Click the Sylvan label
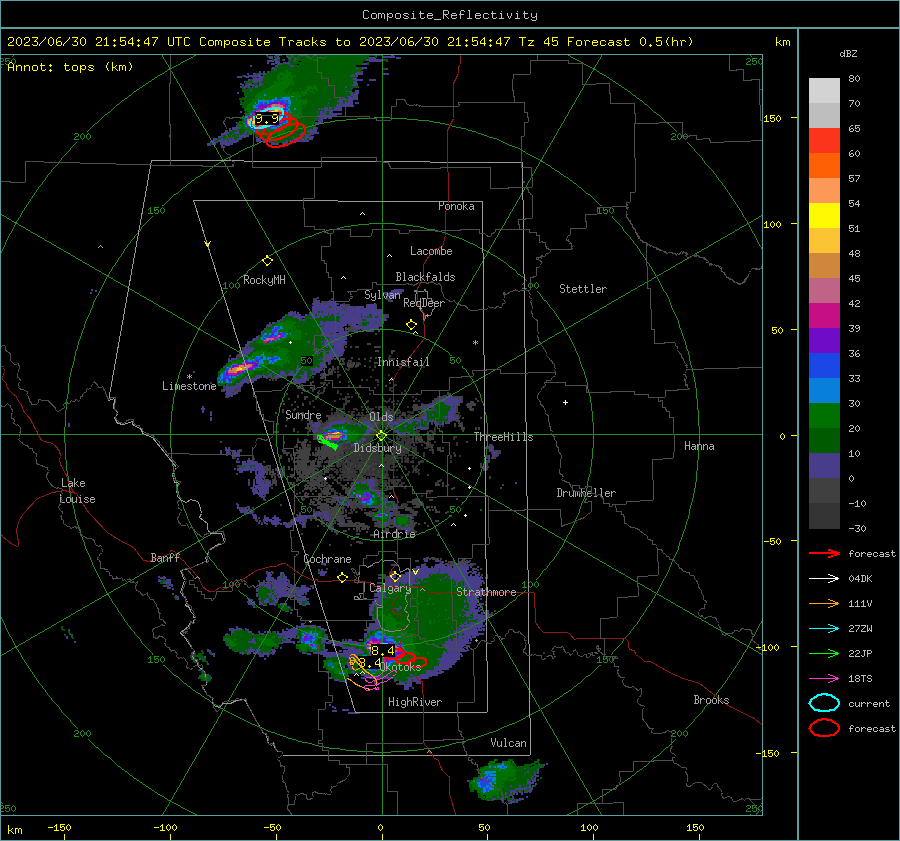This screenshot has width=900, height=841. coord(382,295)
